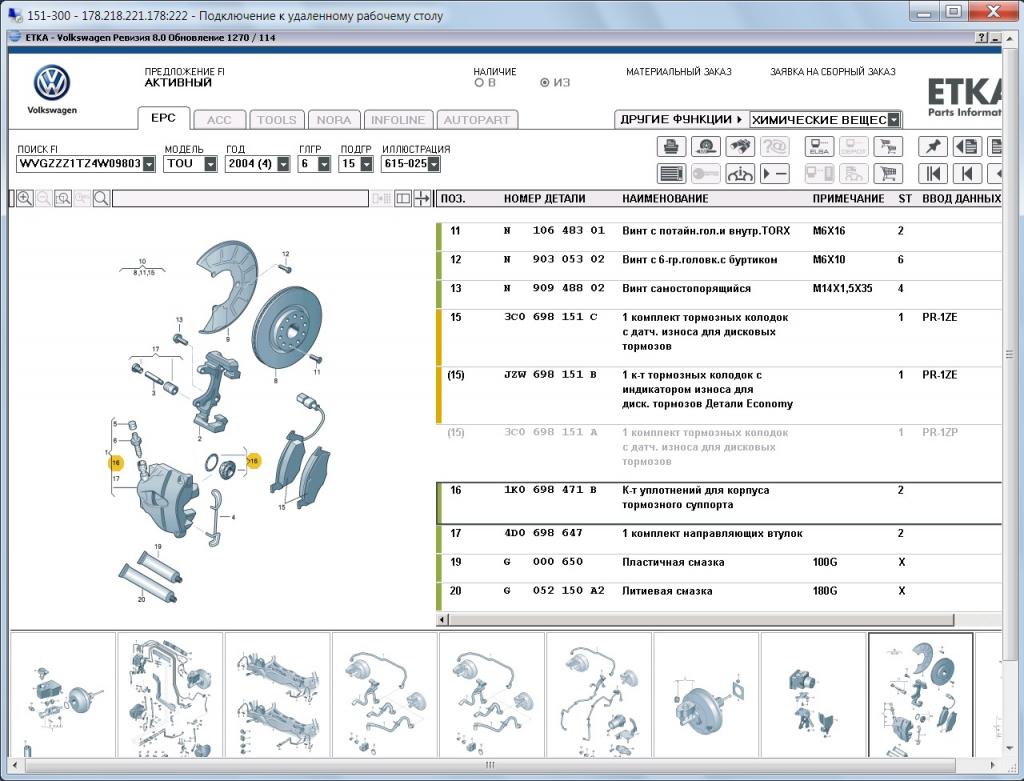
Task: Select the 'ИЗ' availability radio button
Action: [x=545, y=83]
